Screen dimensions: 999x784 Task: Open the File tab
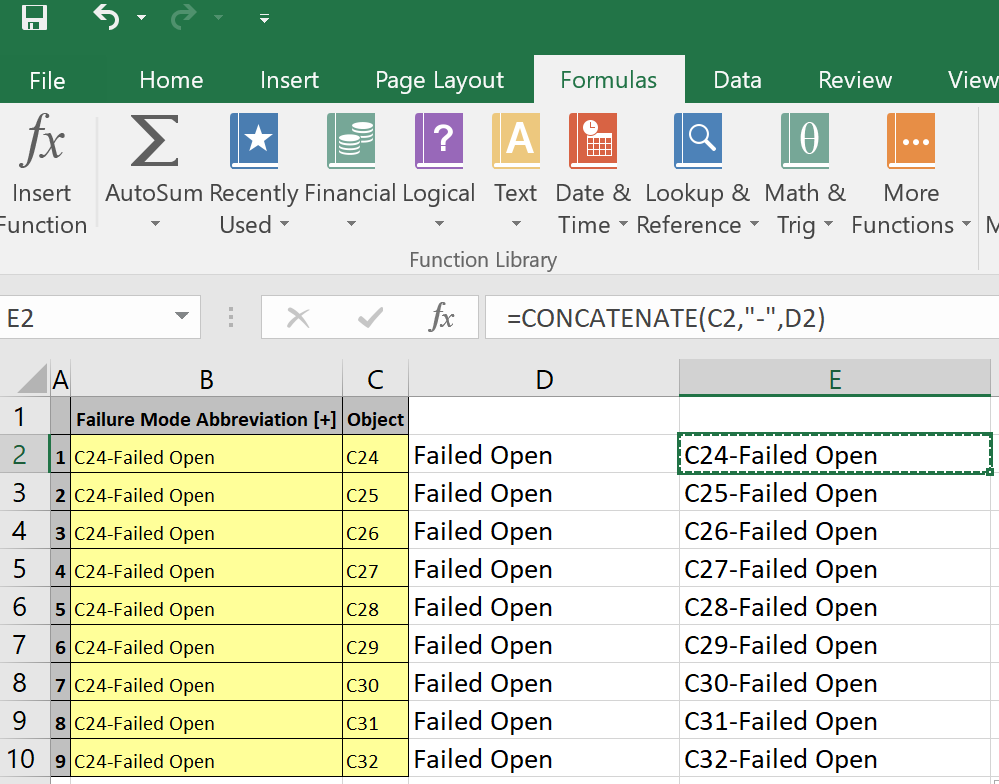(47, 80)
